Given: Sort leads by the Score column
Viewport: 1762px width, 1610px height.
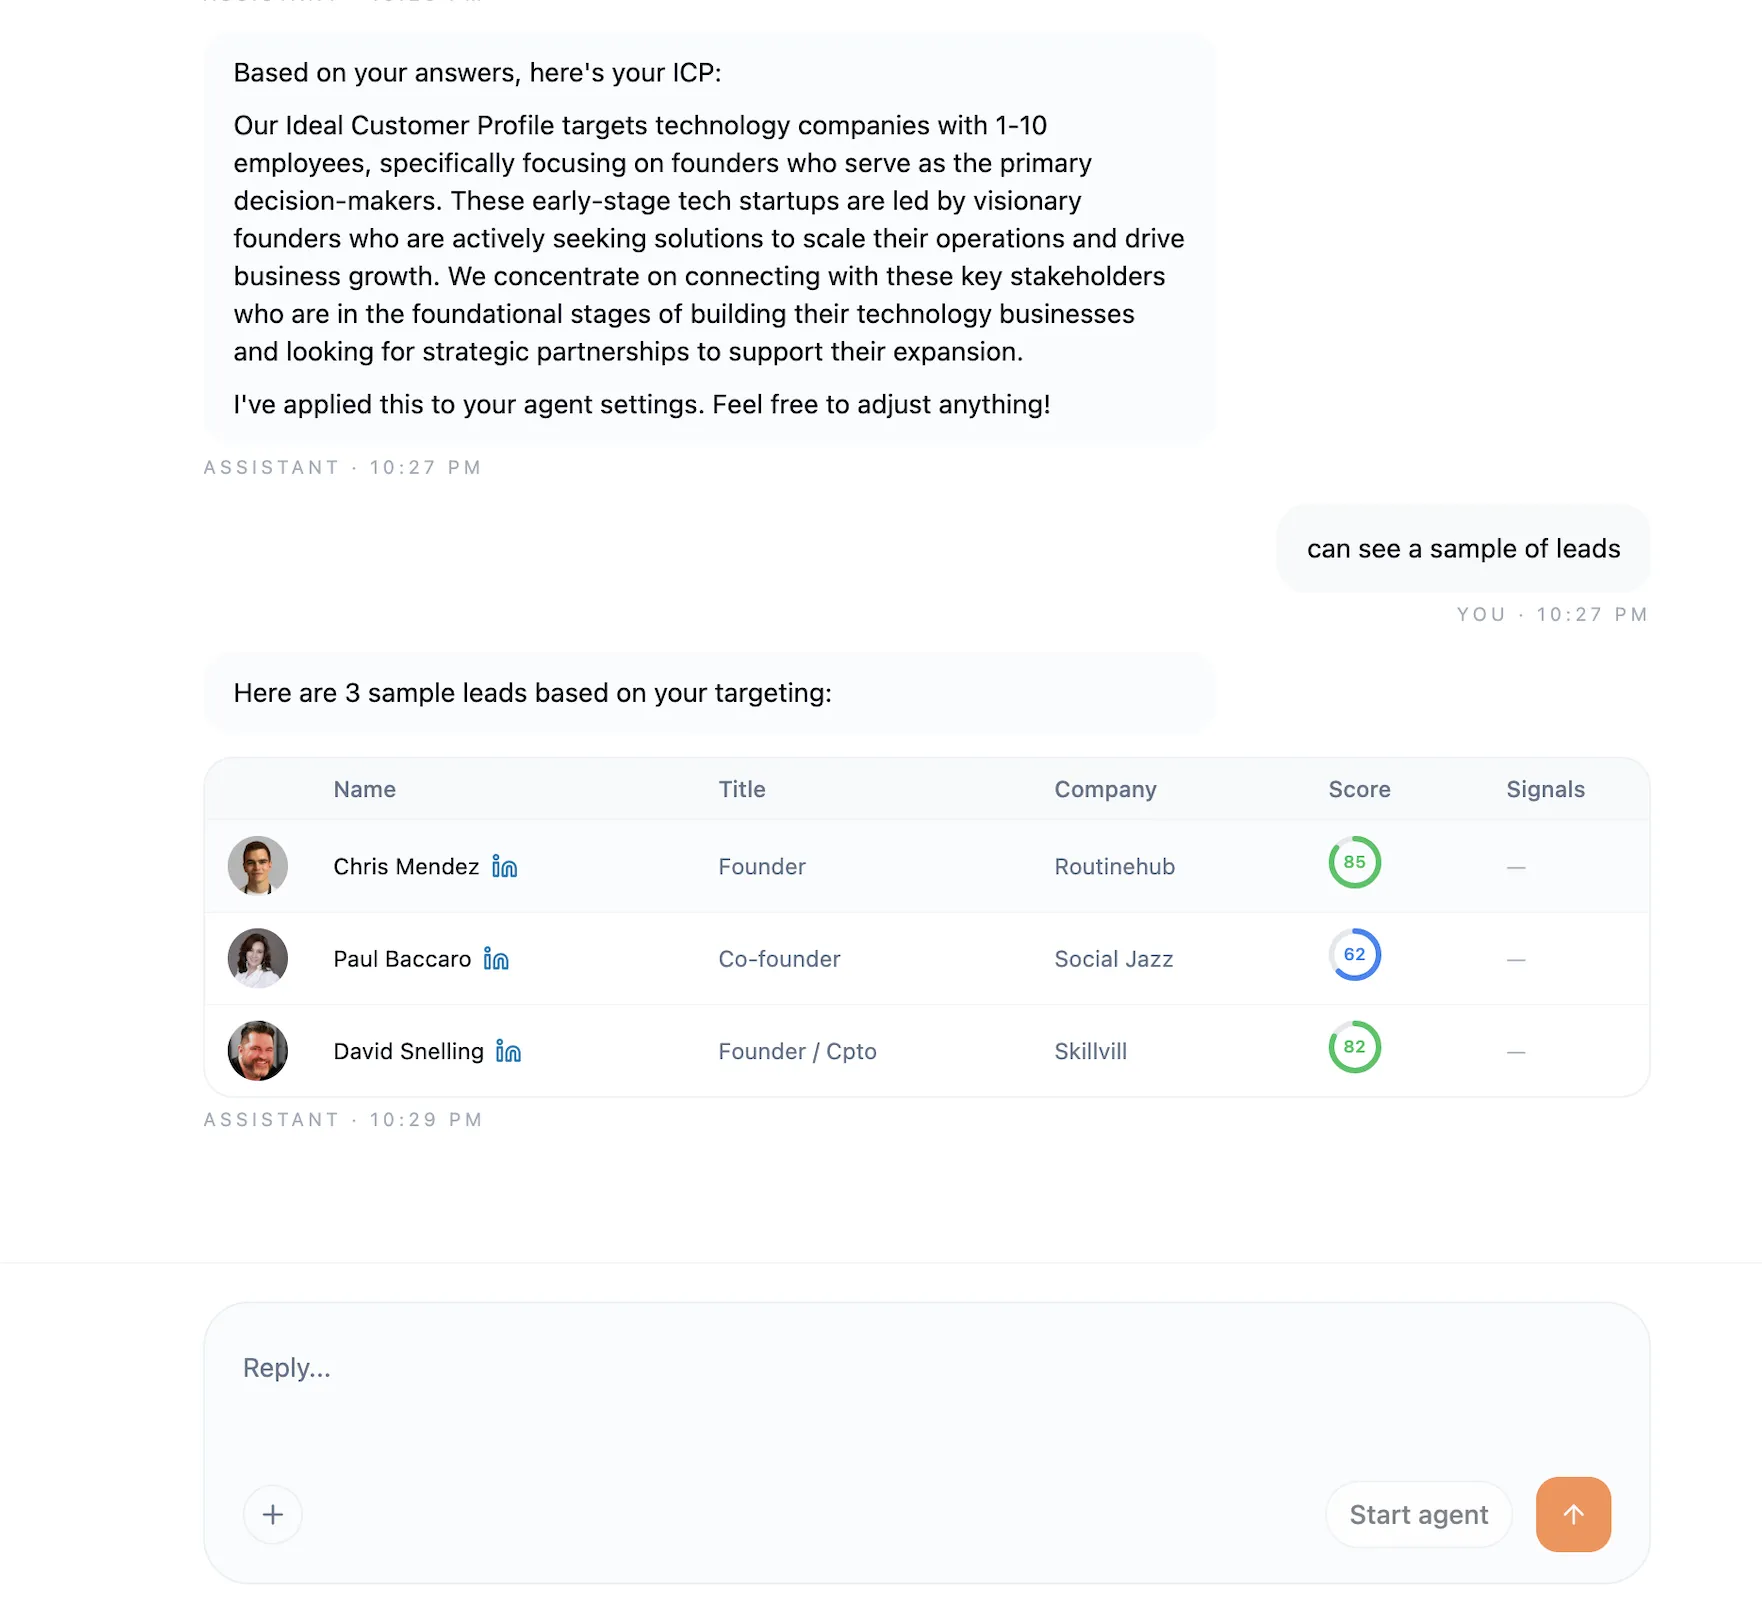Looking at the screenshot, I should pos(1358,789).
